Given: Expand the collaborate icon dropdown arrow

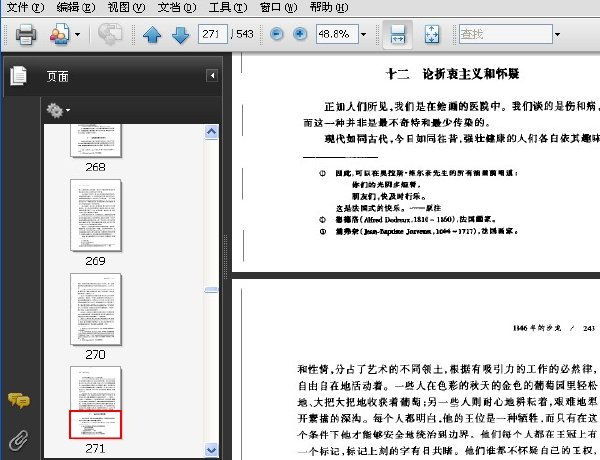Looking at the screenshot, I should click(77, 34).
